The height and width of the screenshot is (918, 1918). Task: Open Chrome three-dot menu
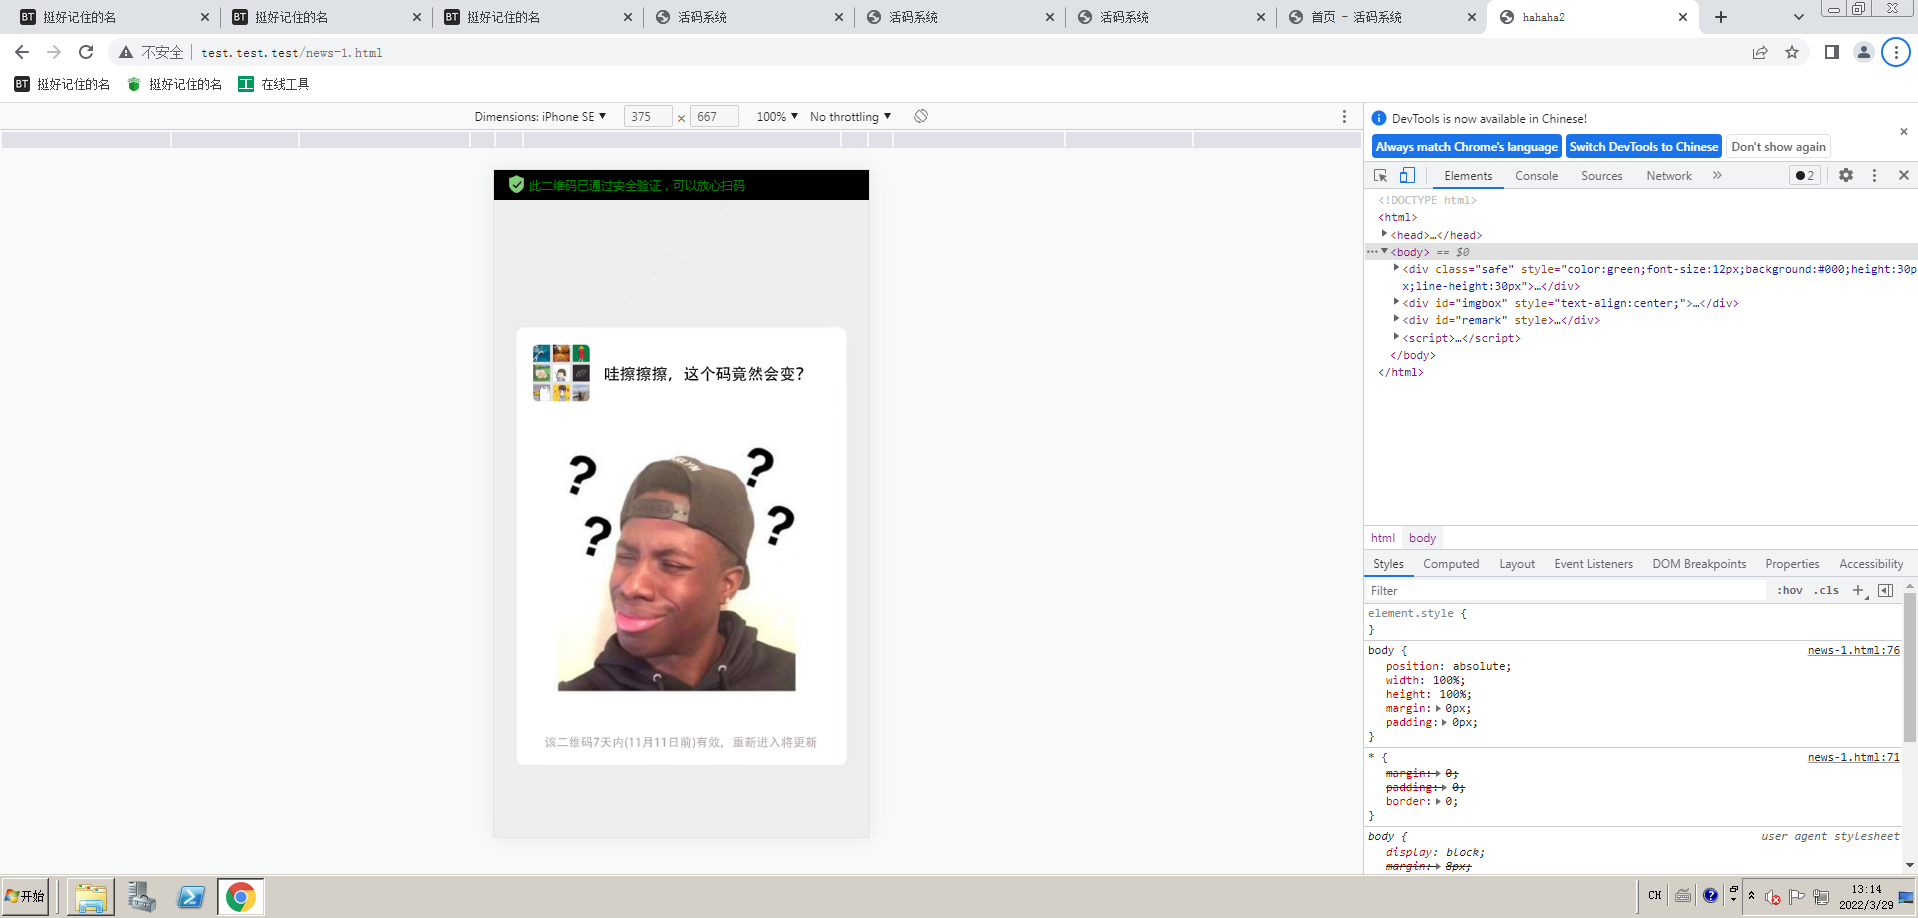[1896, 52]
